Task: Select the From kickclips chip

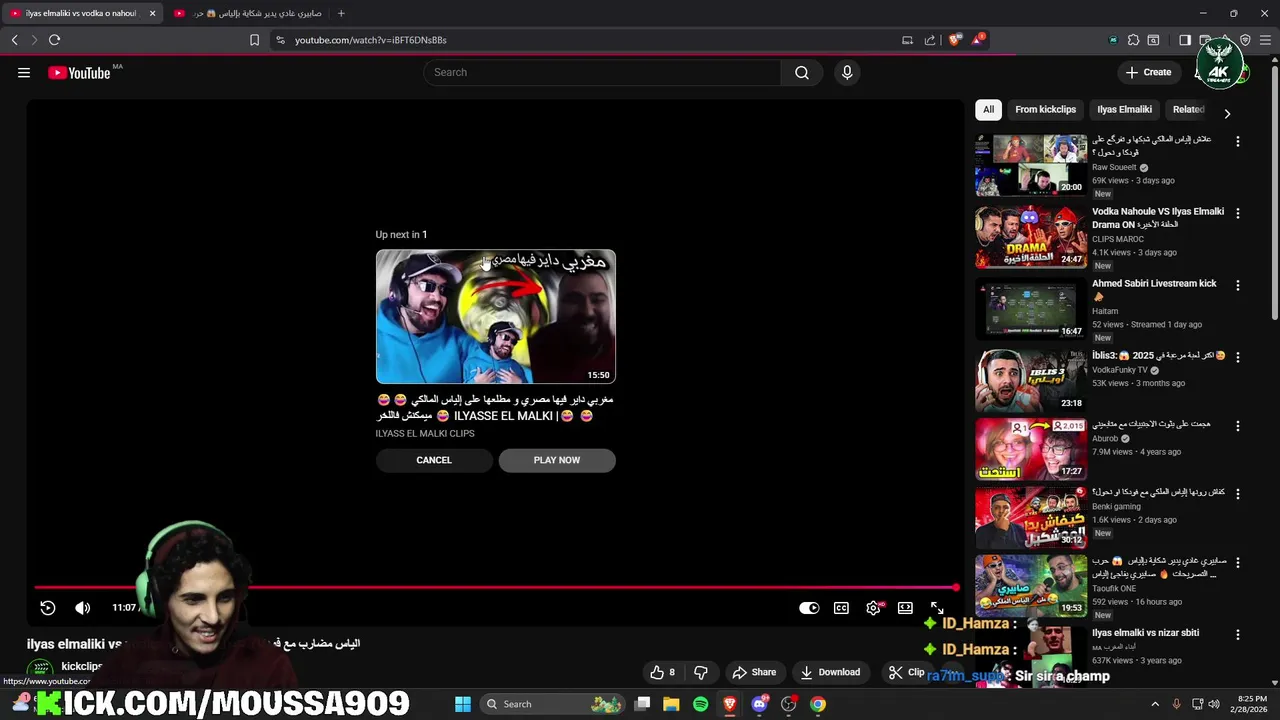Action: [1045, 109]
